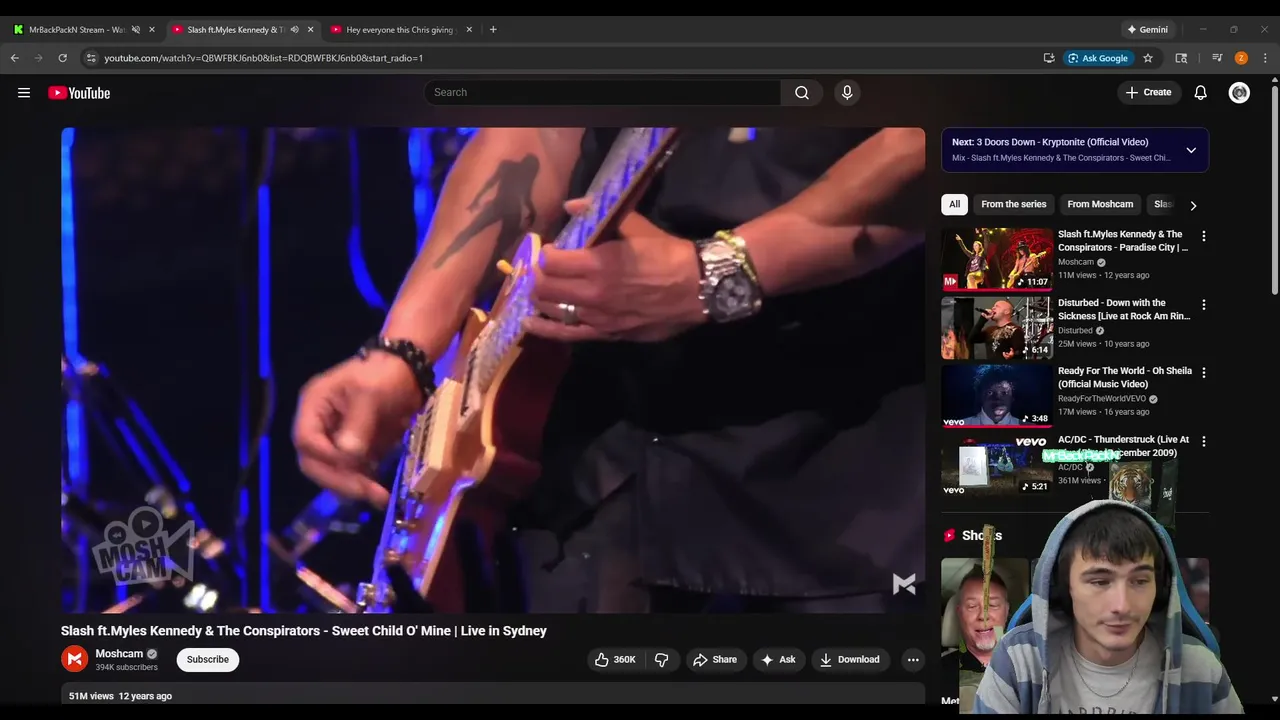Click the Create button
The width and height of the screenshot is (1280, 720).
tap(1148, 92)
